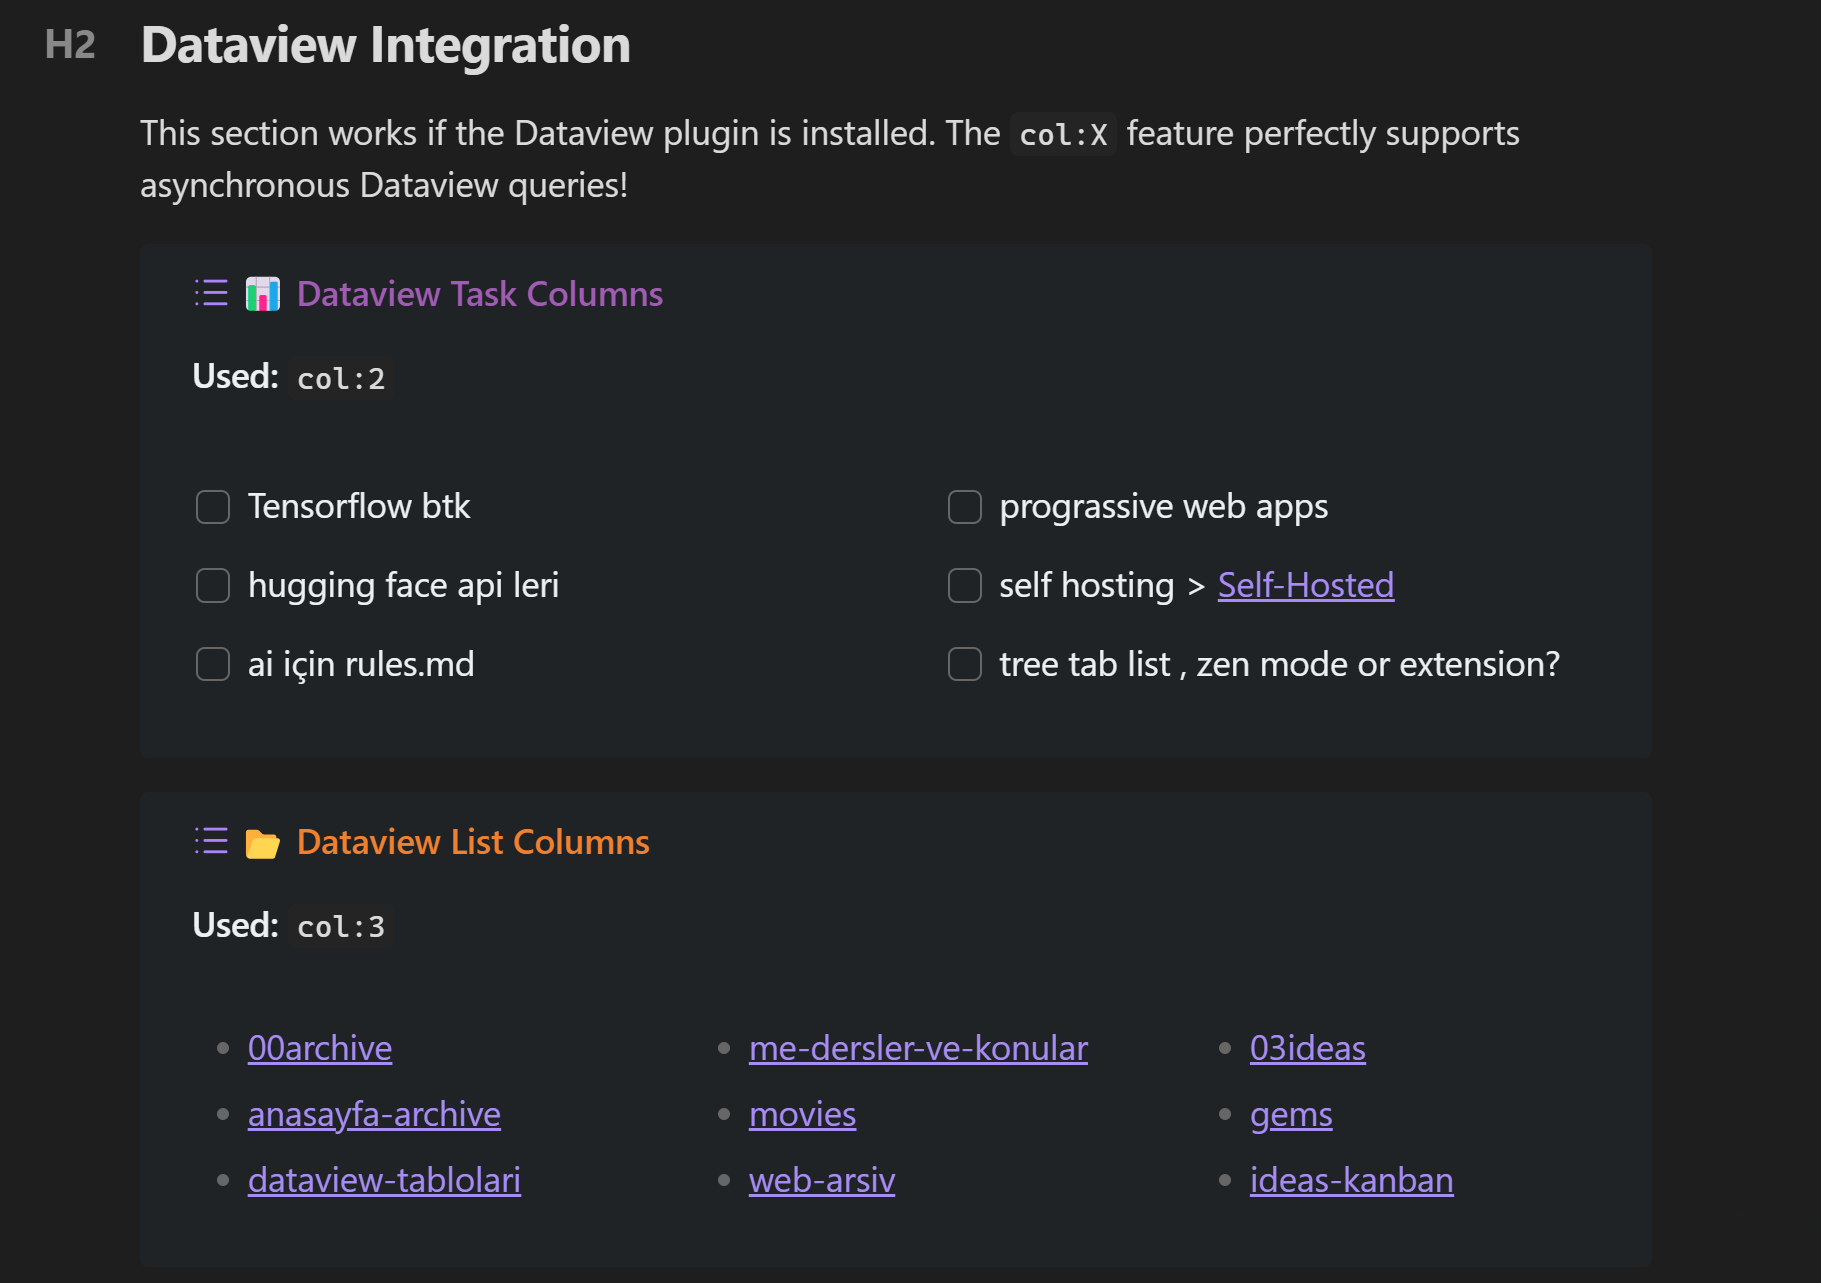Open the 00archive note link
The height and width of the screenshot is (1283, 1821).
click(320, 1048)
